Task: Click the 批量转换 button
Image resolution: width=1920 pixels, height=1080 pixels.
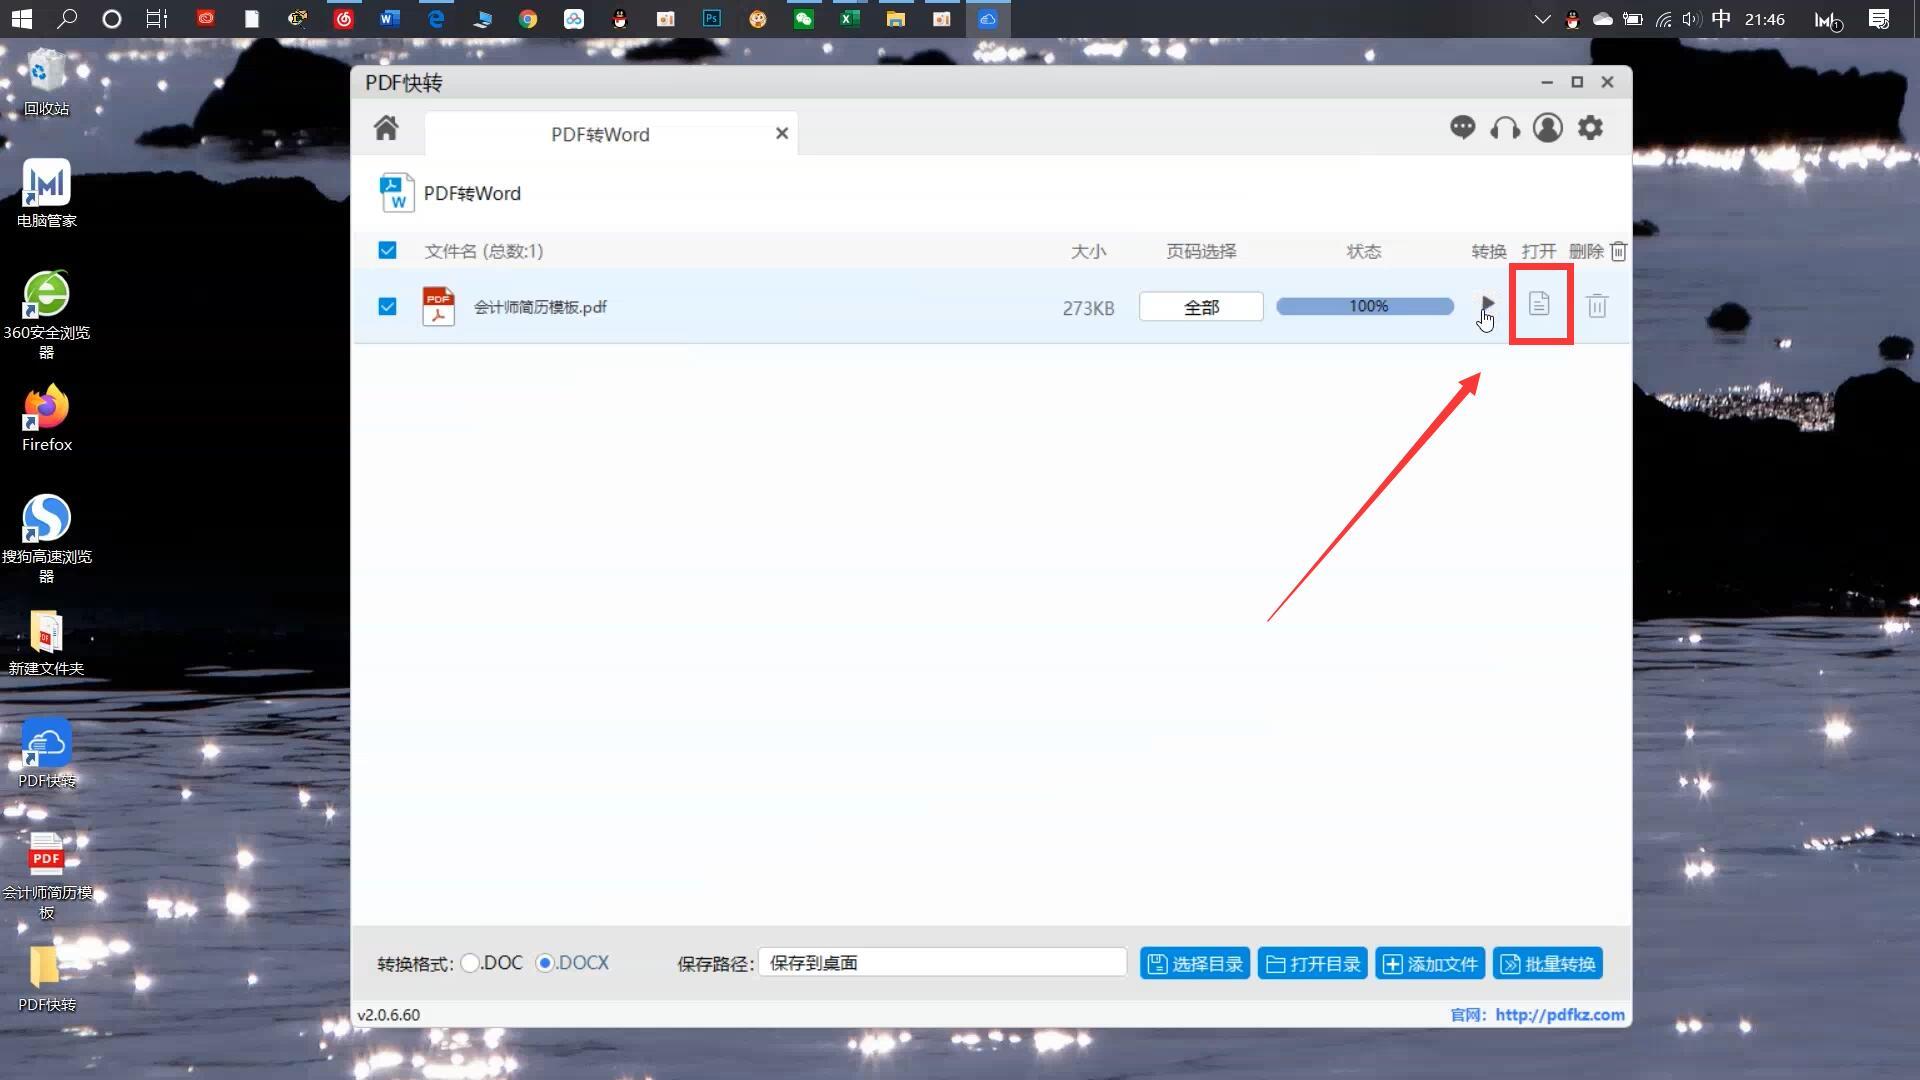Action: pyautogui.click(x=1548, y=964)
